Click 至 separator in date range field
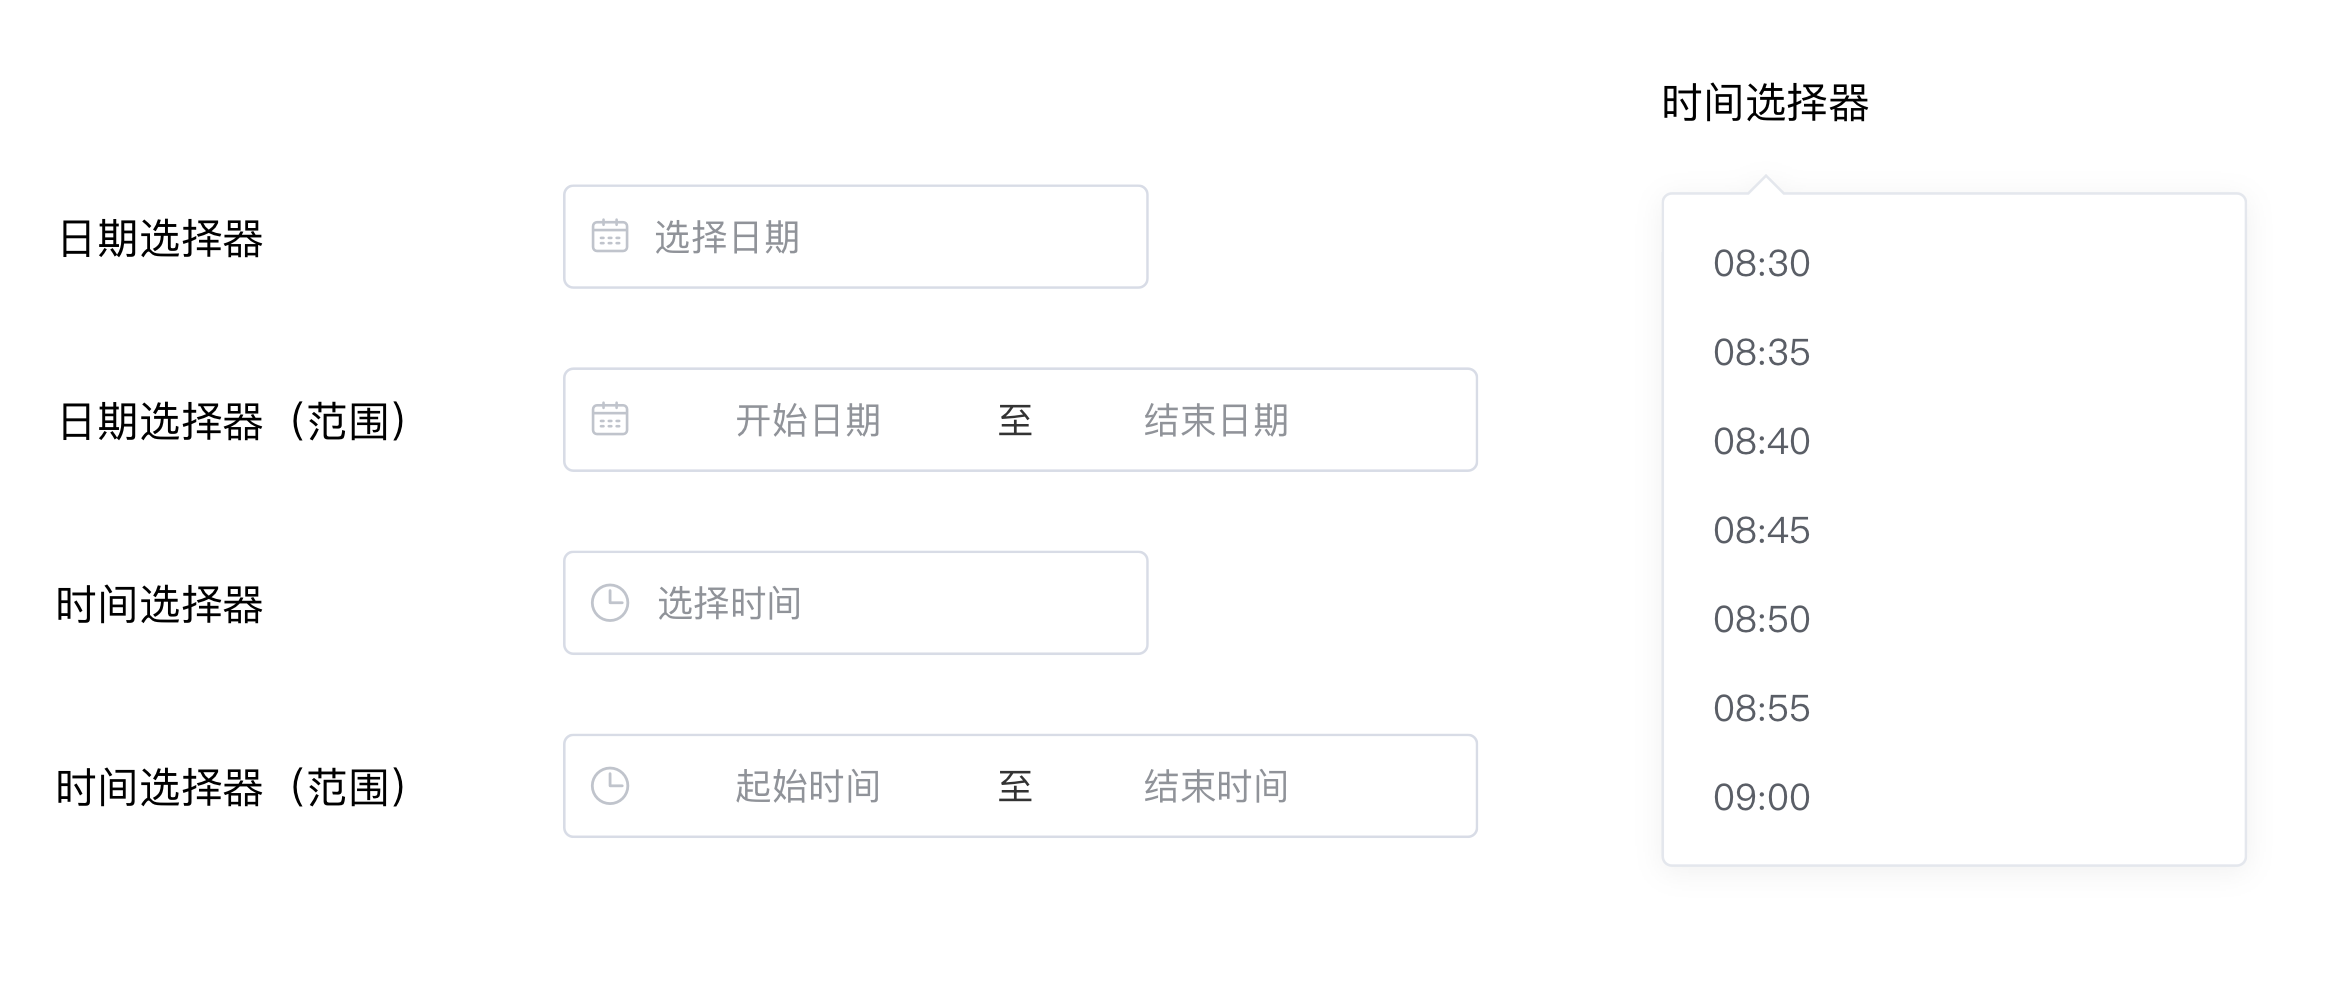 coord(1014,420)
